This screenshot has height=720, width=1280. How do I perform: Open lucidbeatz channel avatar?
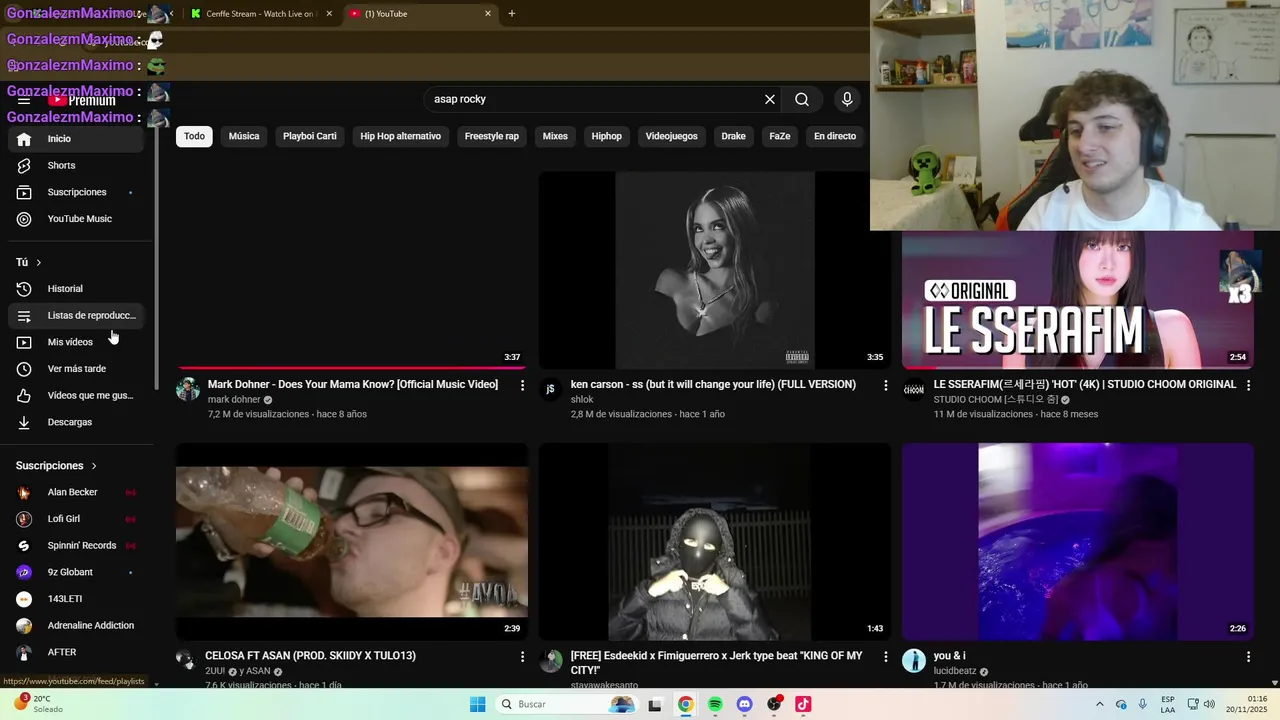click(x=914, y=660)
